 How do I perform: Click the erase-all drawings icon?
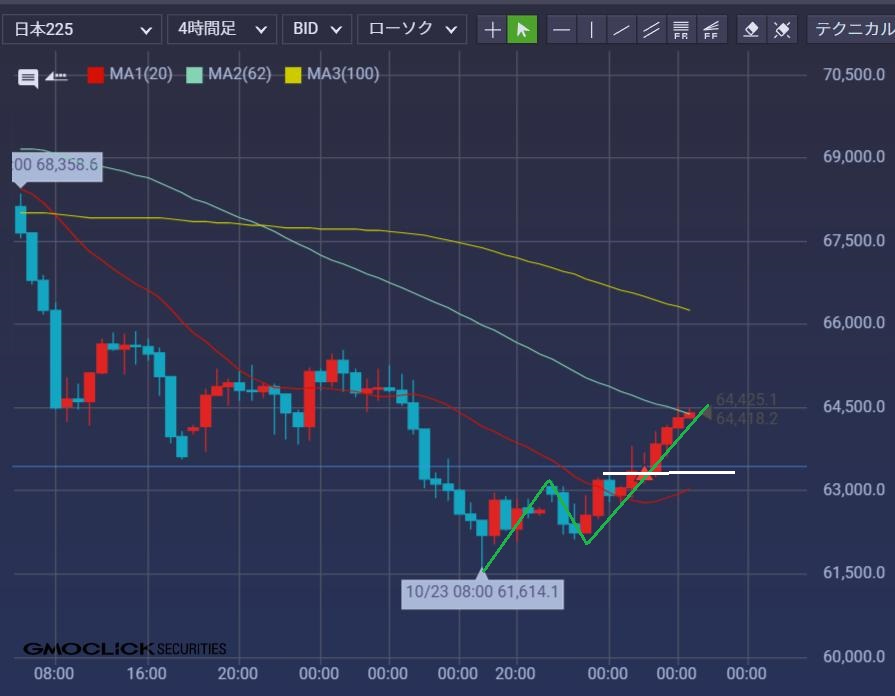pos(782,29)
